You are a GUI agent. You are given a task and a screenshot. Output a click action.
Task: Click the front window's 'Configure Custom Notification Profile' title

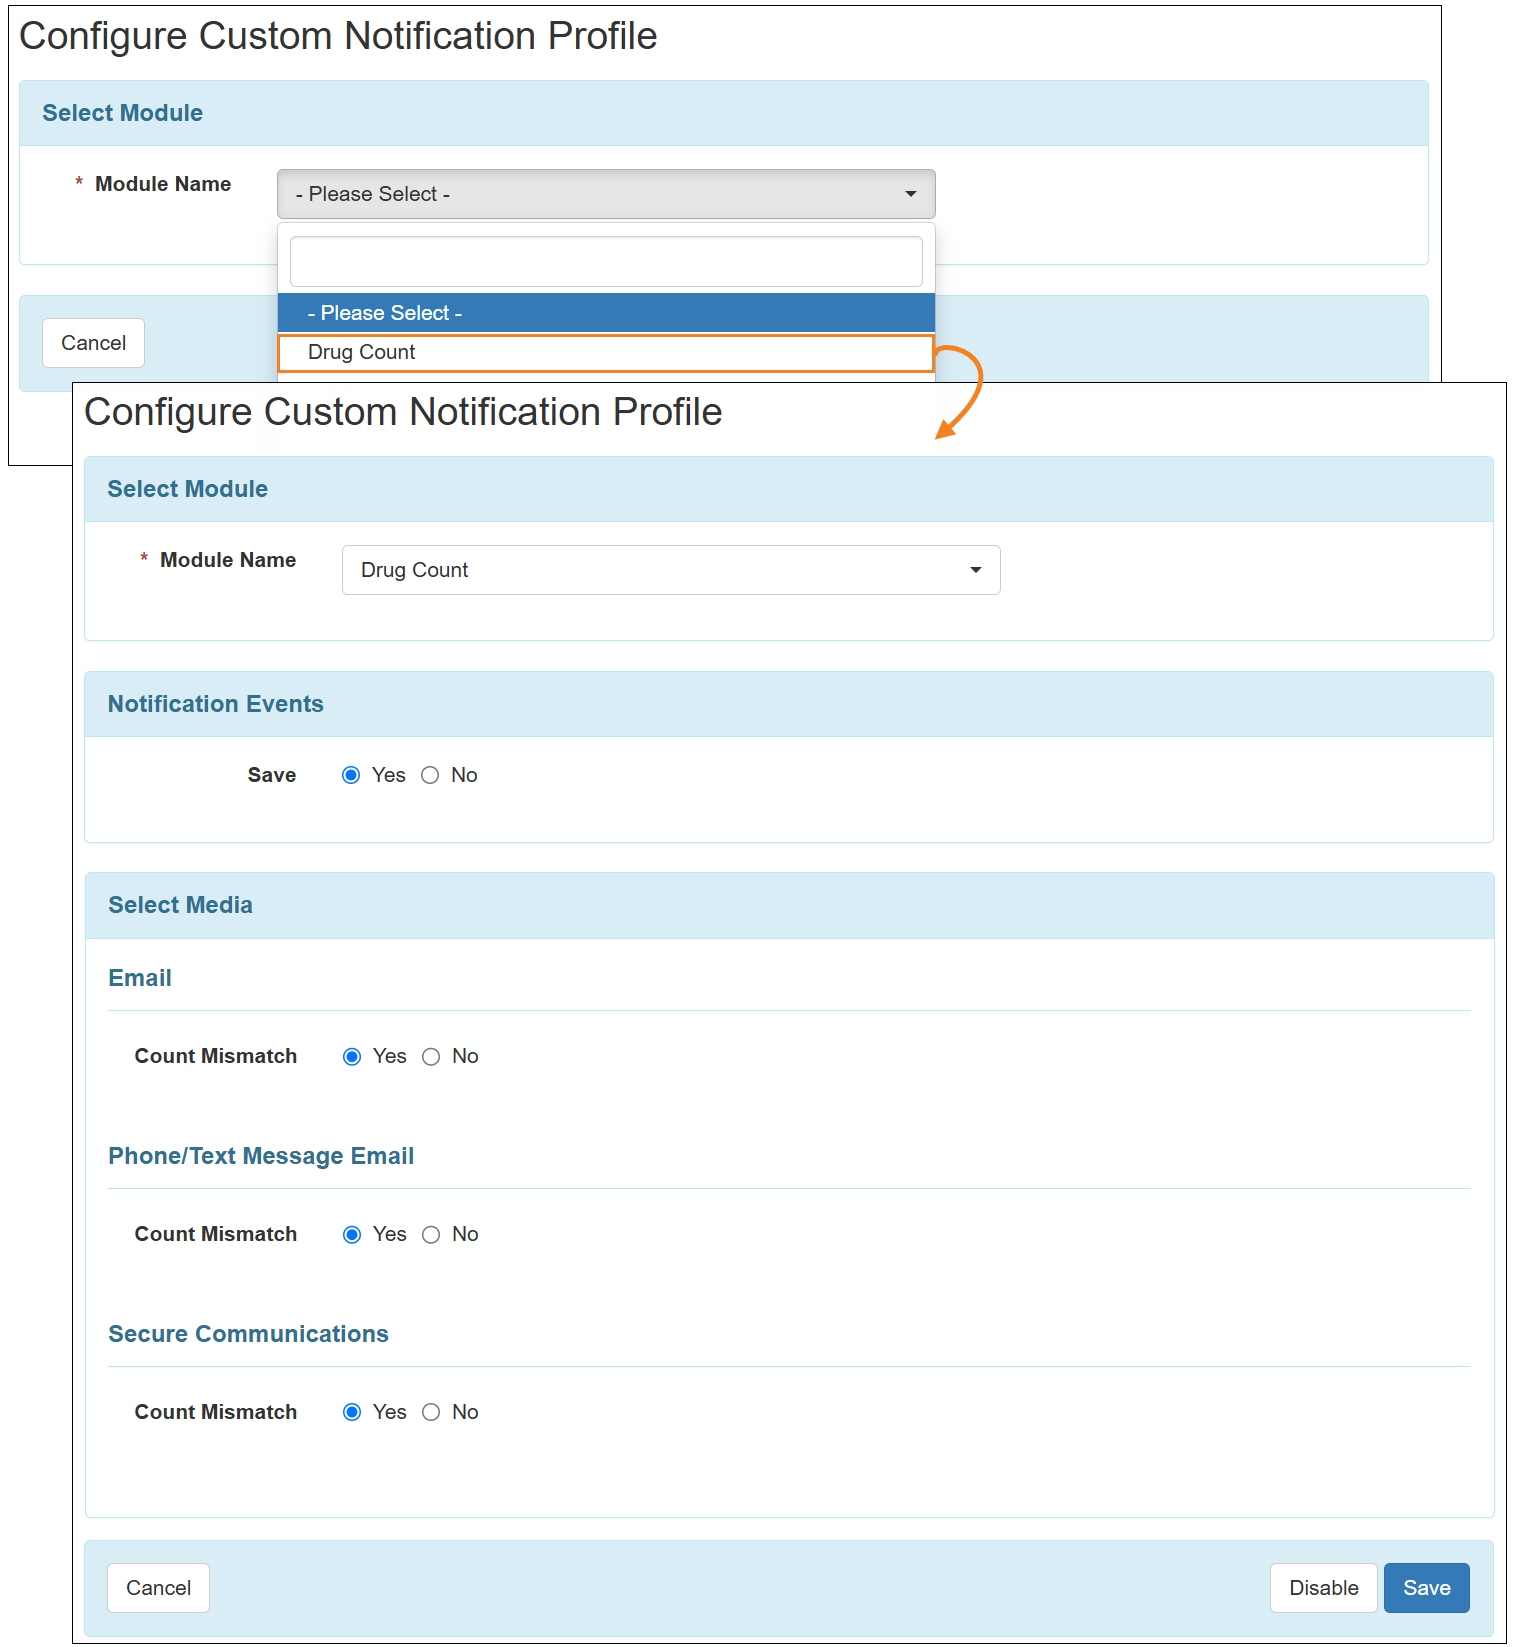pyautogui.click(x=403, y=412)
